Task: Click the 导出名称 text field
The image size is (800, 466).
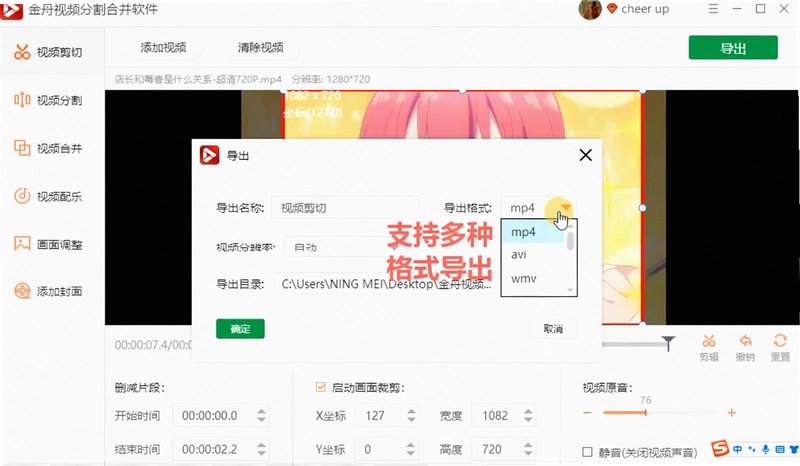Action: [345, 208]
